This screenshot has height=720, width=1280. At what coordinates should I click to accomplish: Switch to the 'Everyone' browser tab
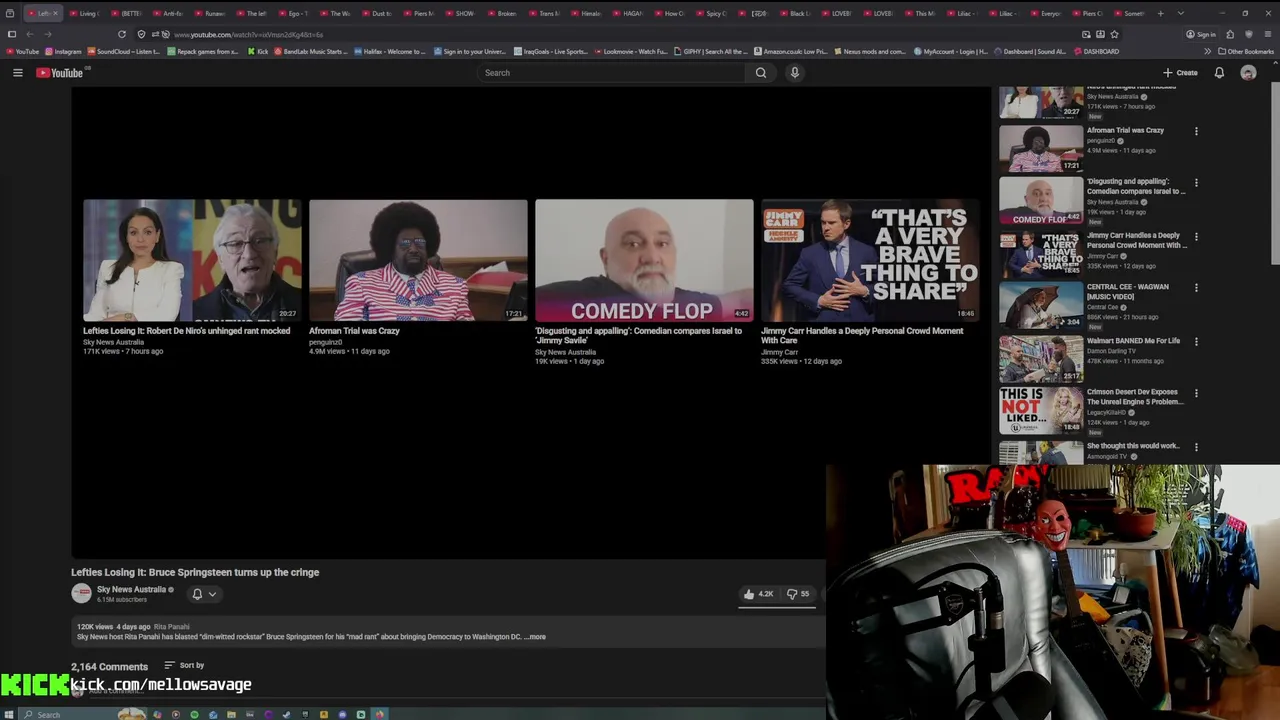1046,13
